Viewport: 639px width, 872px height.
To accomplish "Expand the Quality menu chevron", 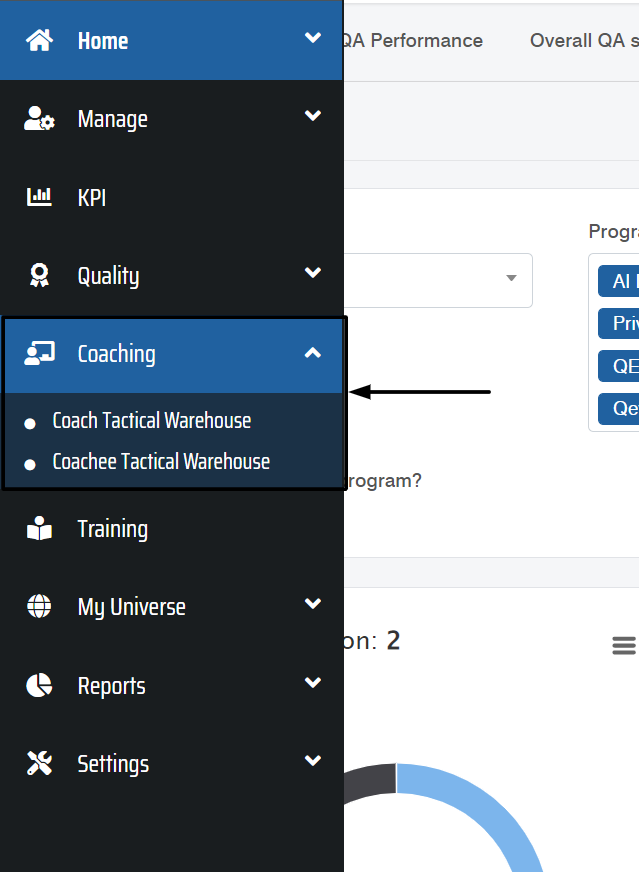I will coord(313,272).
